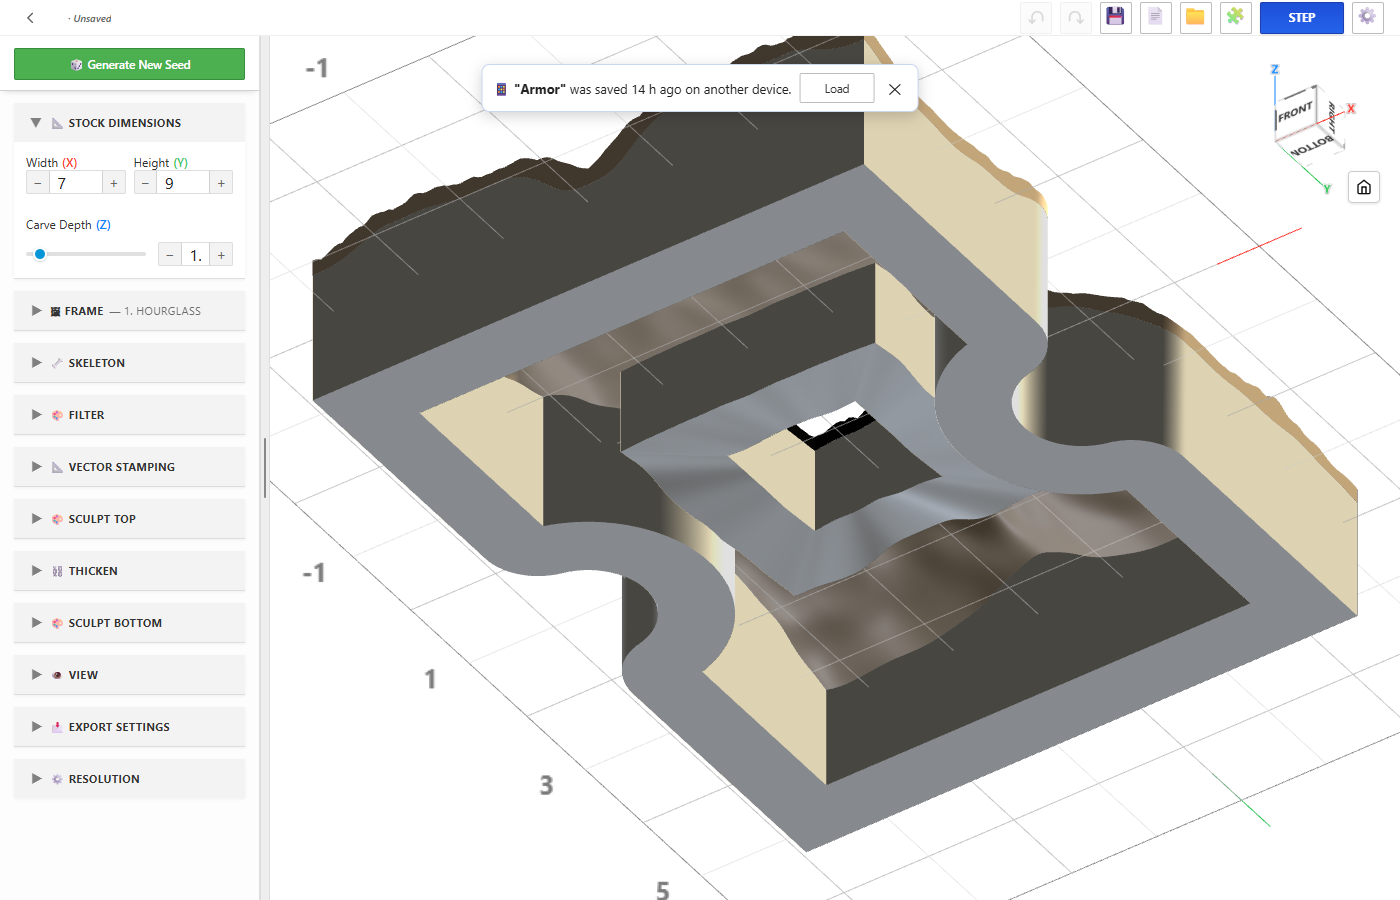
Task: Click the Skeleton section icon
Action: click(57, 363)
